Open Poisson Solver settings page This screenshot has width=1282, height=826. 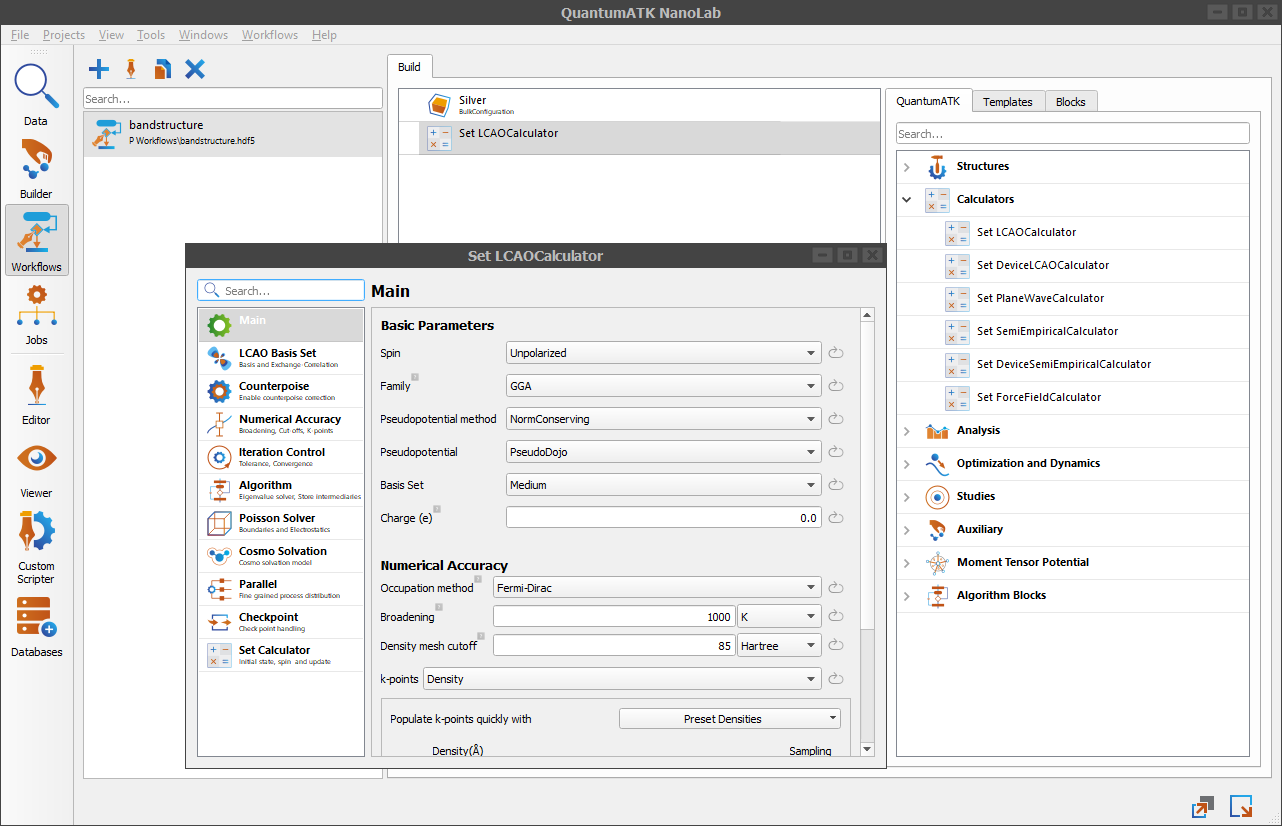pyautogui.click(x=281, y=523)
